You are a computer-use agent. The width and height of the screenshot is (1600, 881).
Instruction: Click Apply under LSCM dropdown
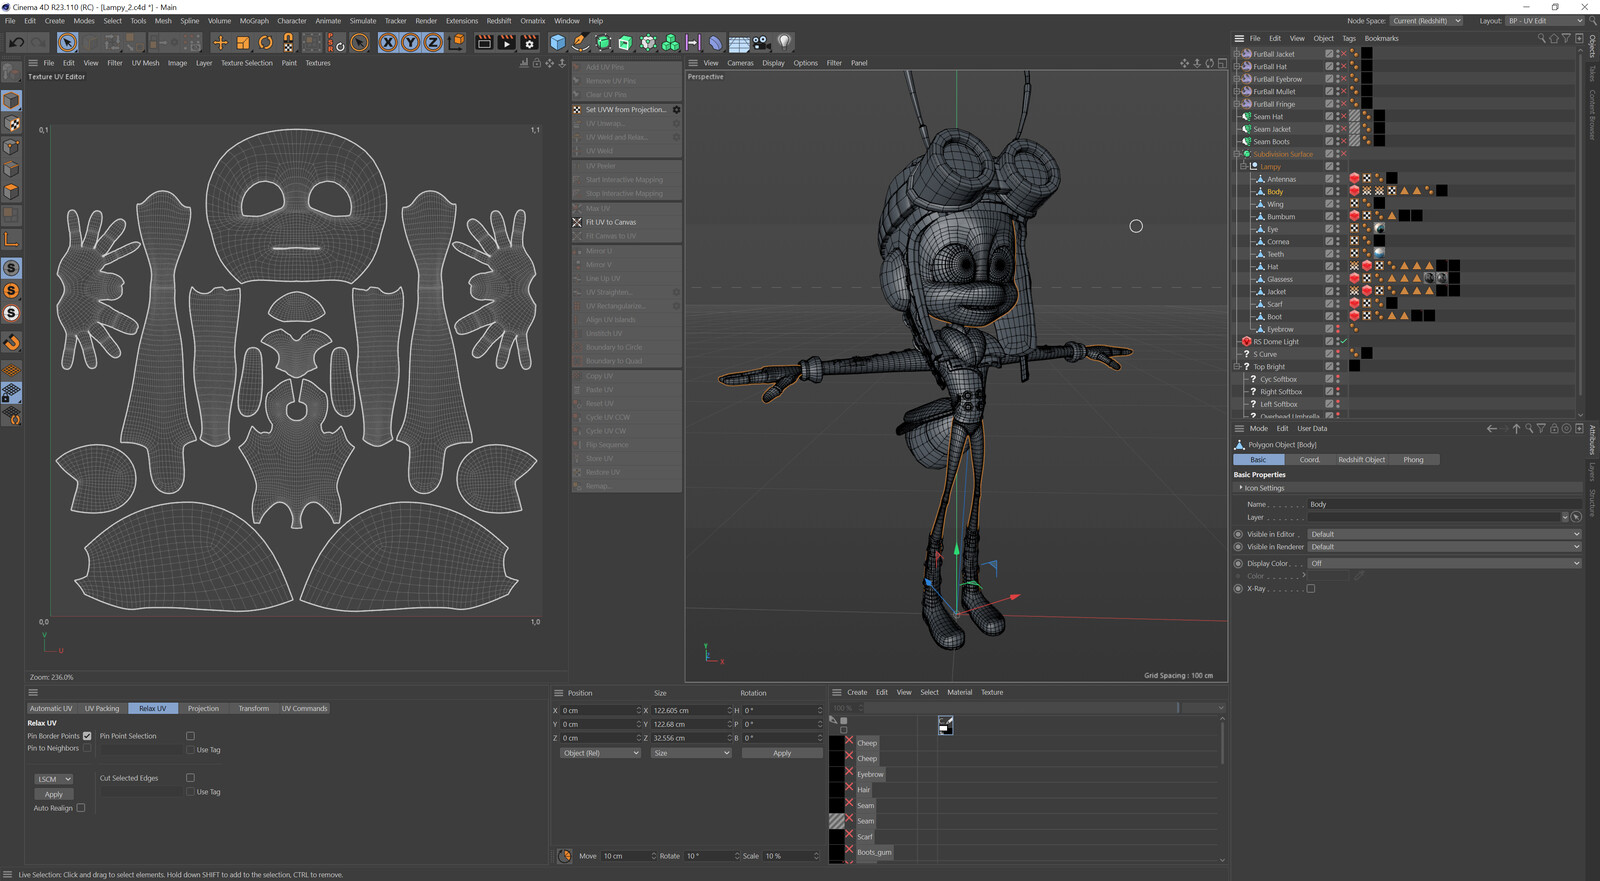pyautogui.click(x=54, y=794)
